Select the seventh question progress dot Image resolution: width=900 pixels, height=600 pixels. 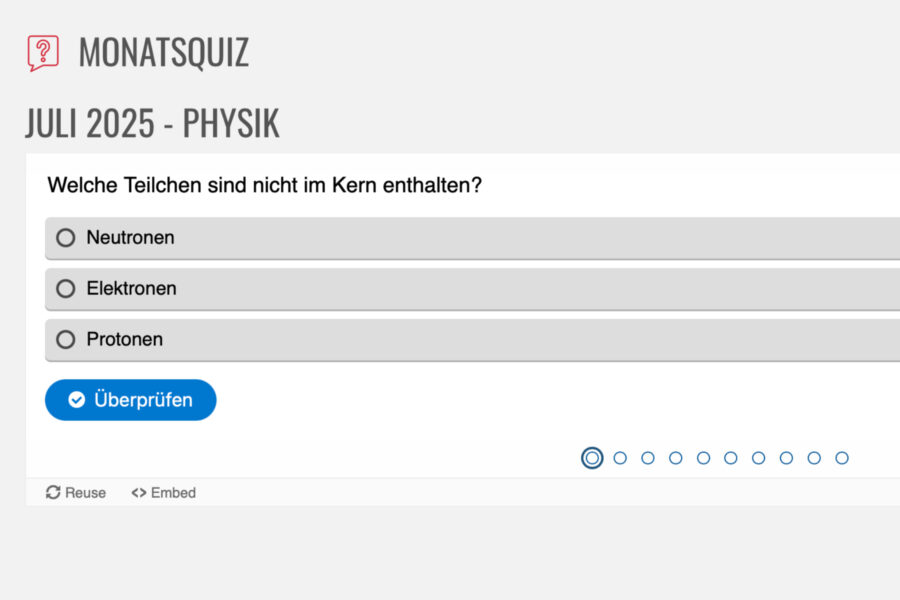[759, 458]
